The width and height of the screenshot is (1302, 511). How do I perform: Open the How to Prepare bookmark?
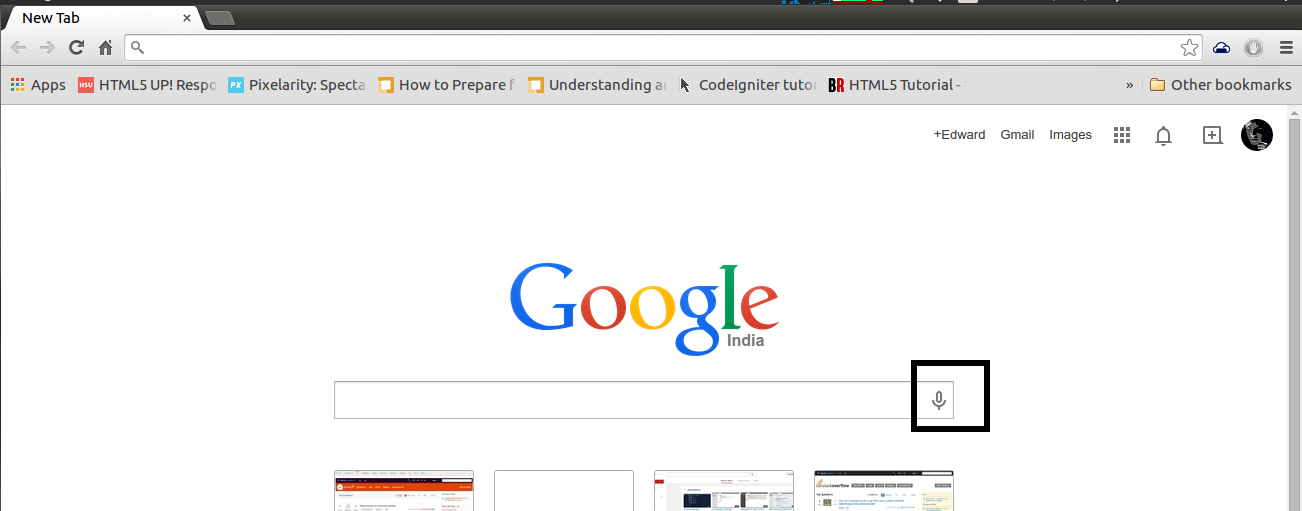(446, 85)
